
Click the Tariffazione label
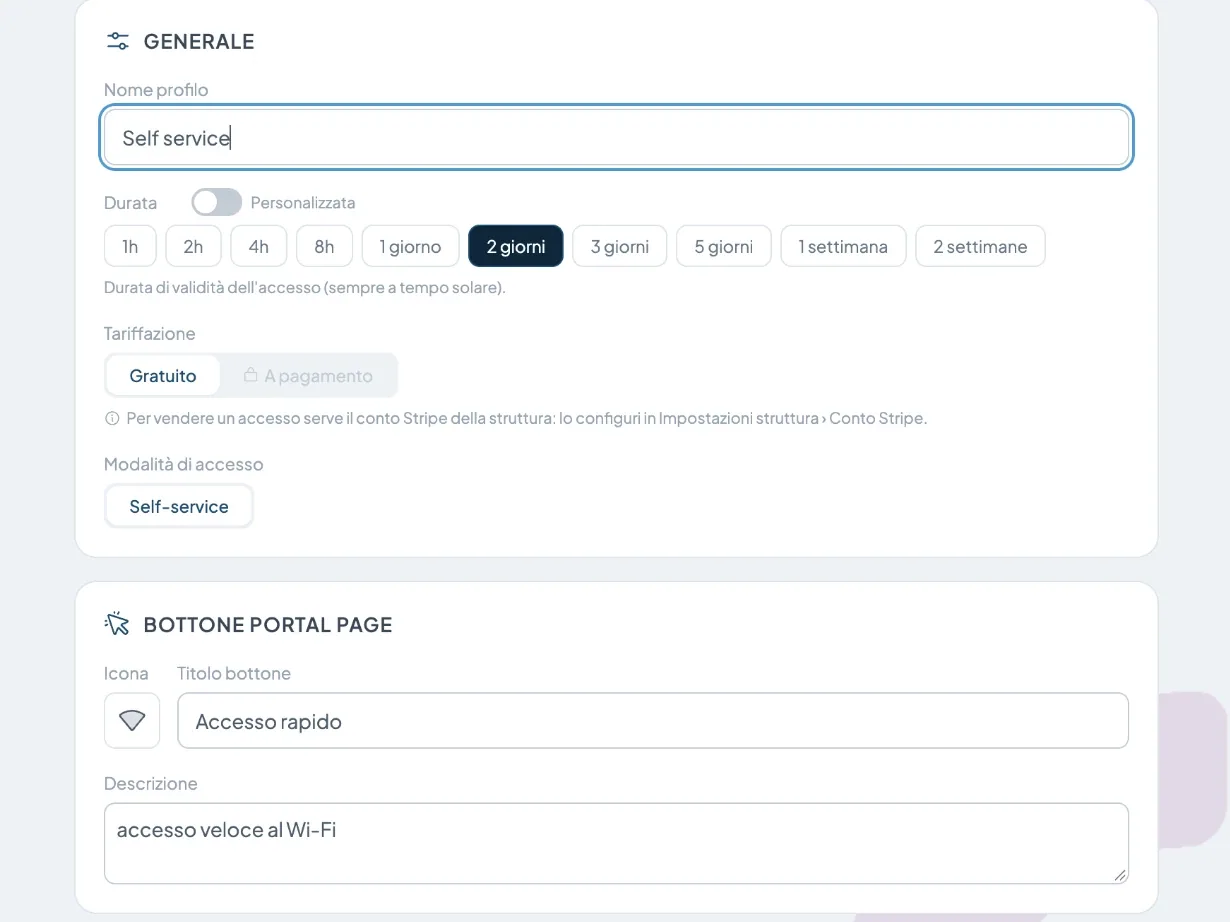click(150, 333)
